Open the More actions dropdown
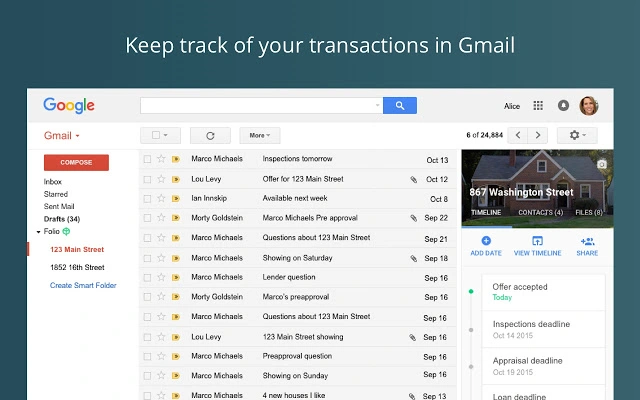The height and width of the screenshot is (400, 640). coord(260,136)
